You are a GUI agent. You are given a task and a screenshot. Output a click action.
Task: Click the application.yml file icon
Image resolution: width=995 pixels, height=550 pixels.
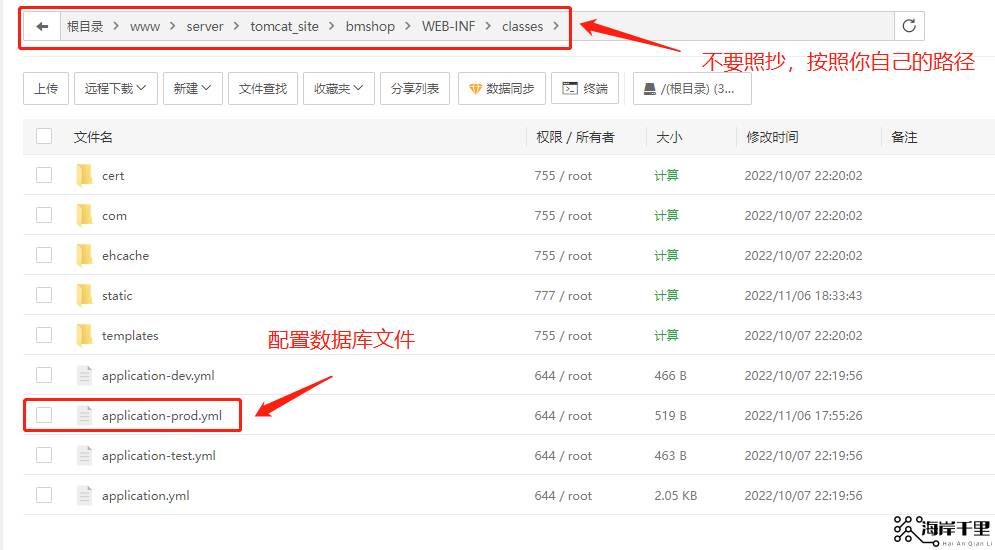click(x=84, y=496)
